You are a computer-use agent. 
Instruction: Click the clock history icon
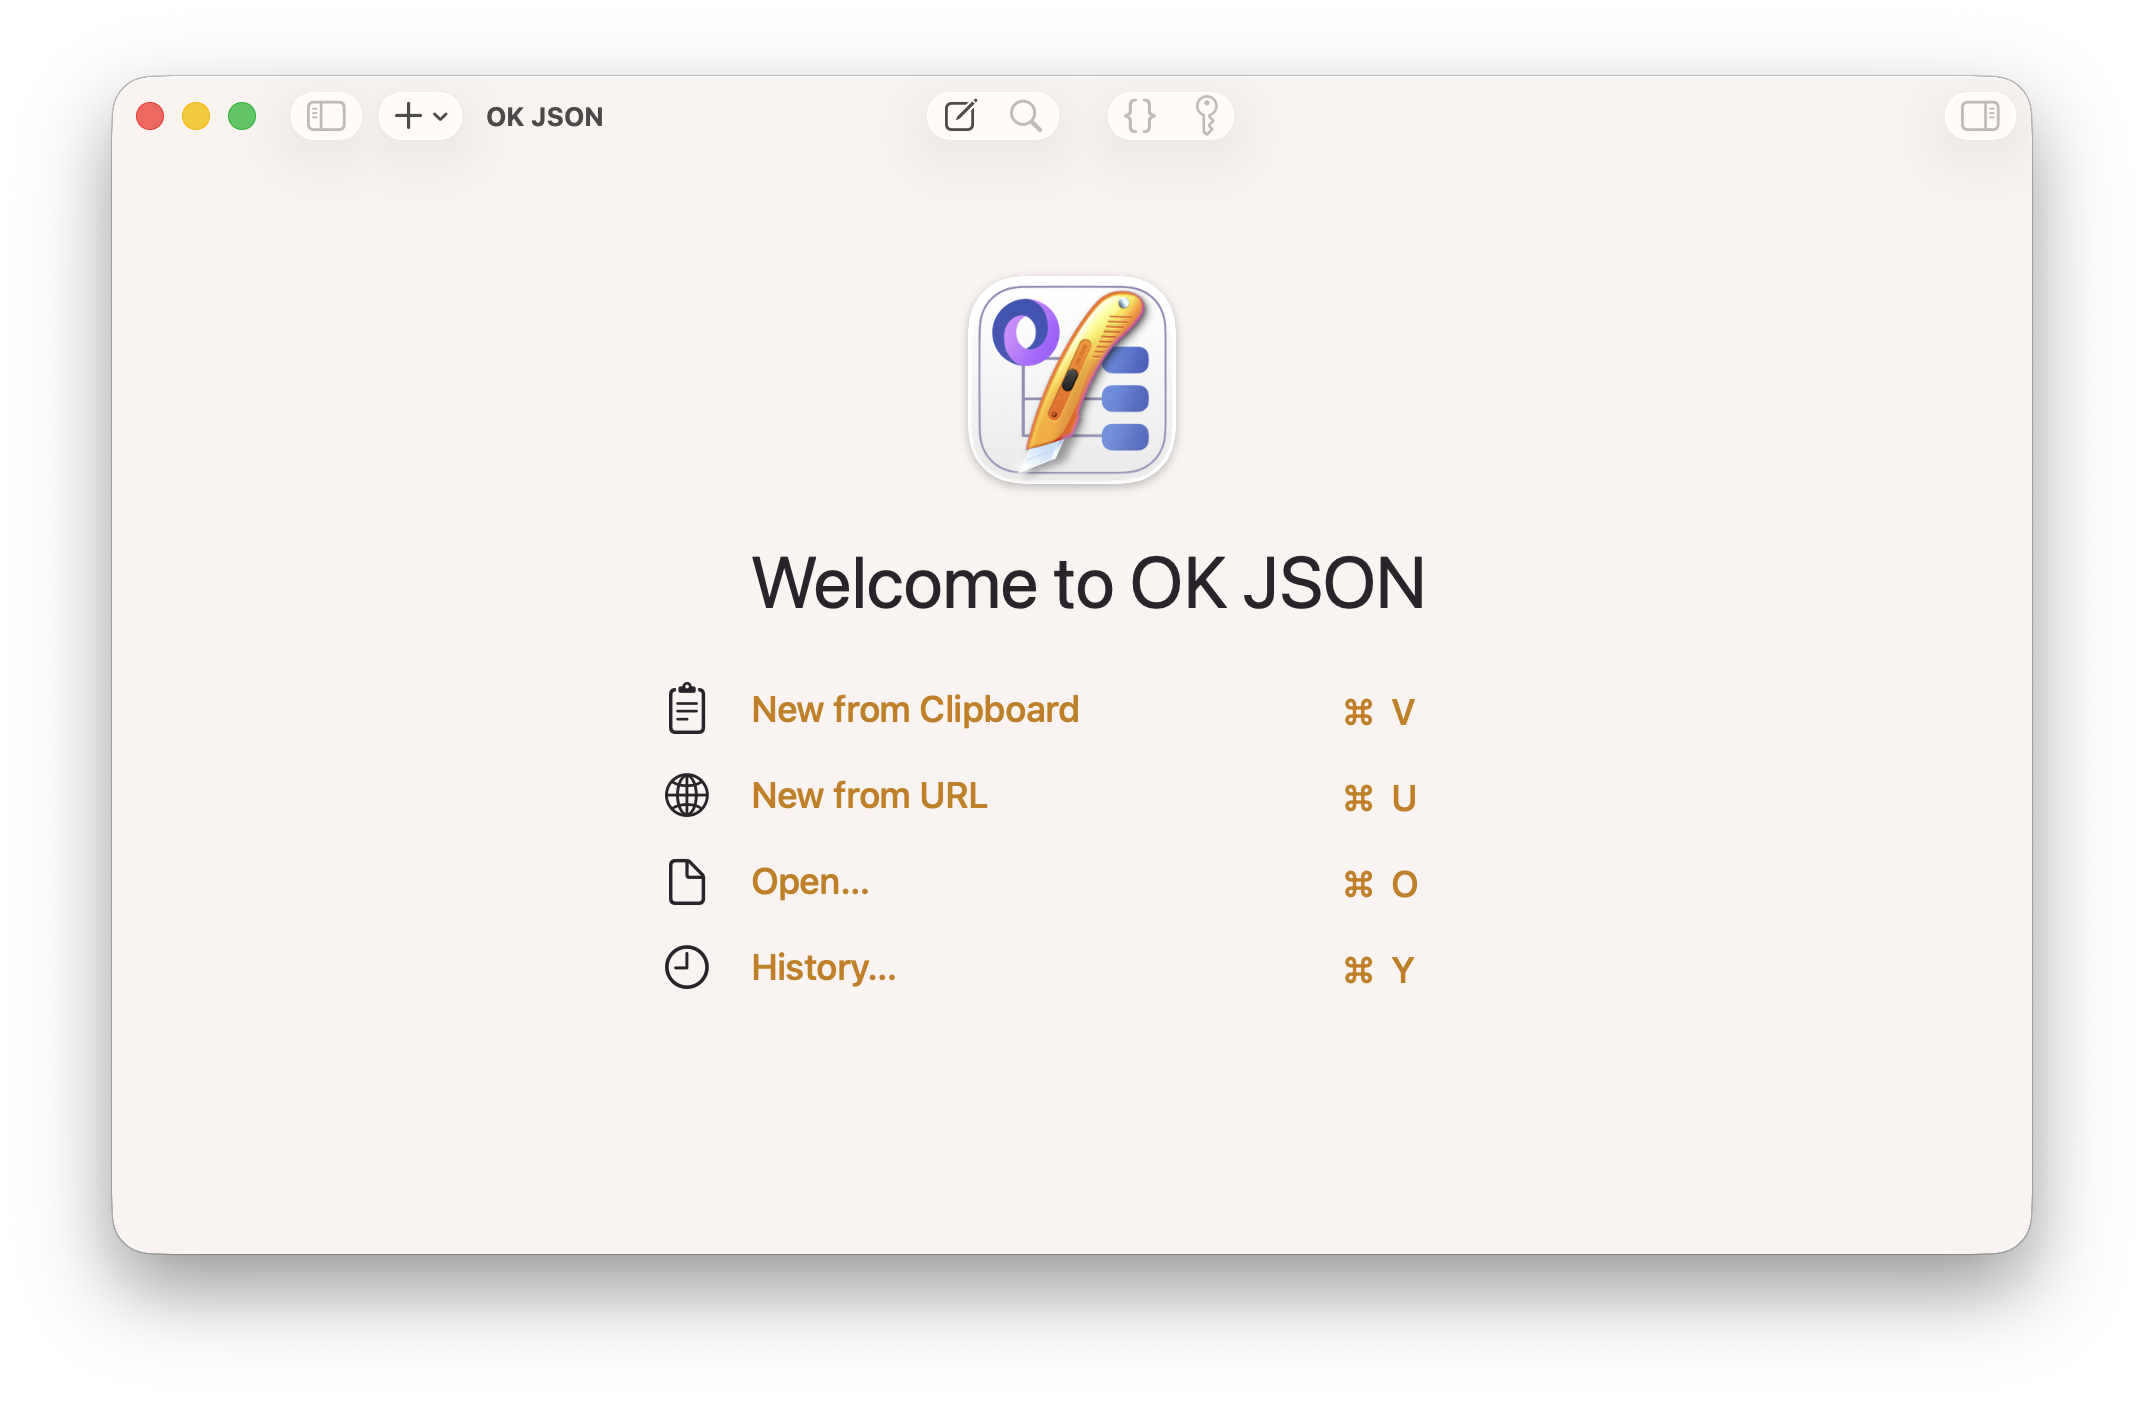click(x=687, y=967)
